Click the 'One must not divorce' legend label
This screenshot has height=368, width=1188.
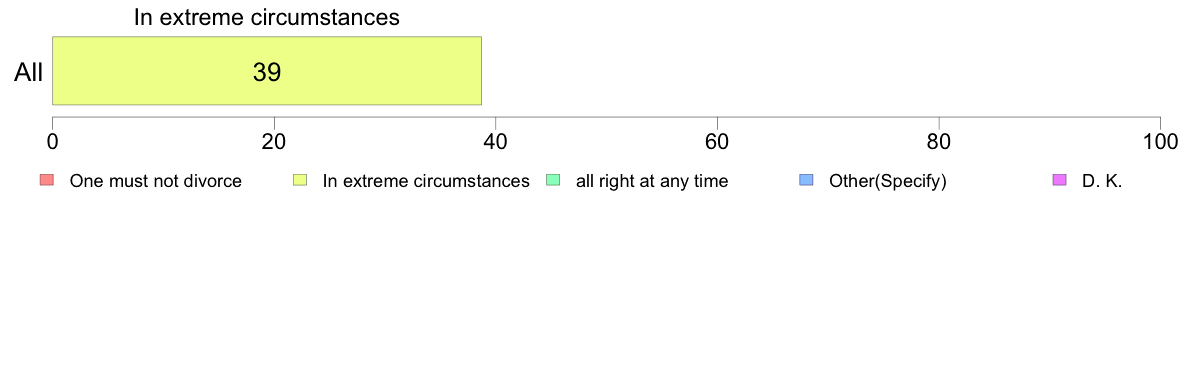coord(155,182)
